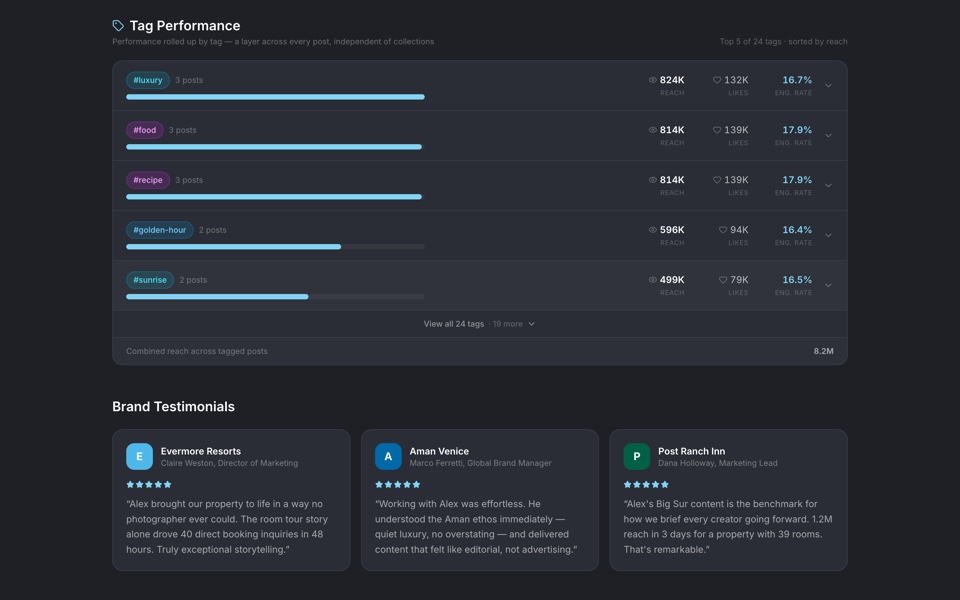The height and width of the screenshot is (600, 960).
Task: Click the eye icon in the #sunrise row
Action: [653, 280]
